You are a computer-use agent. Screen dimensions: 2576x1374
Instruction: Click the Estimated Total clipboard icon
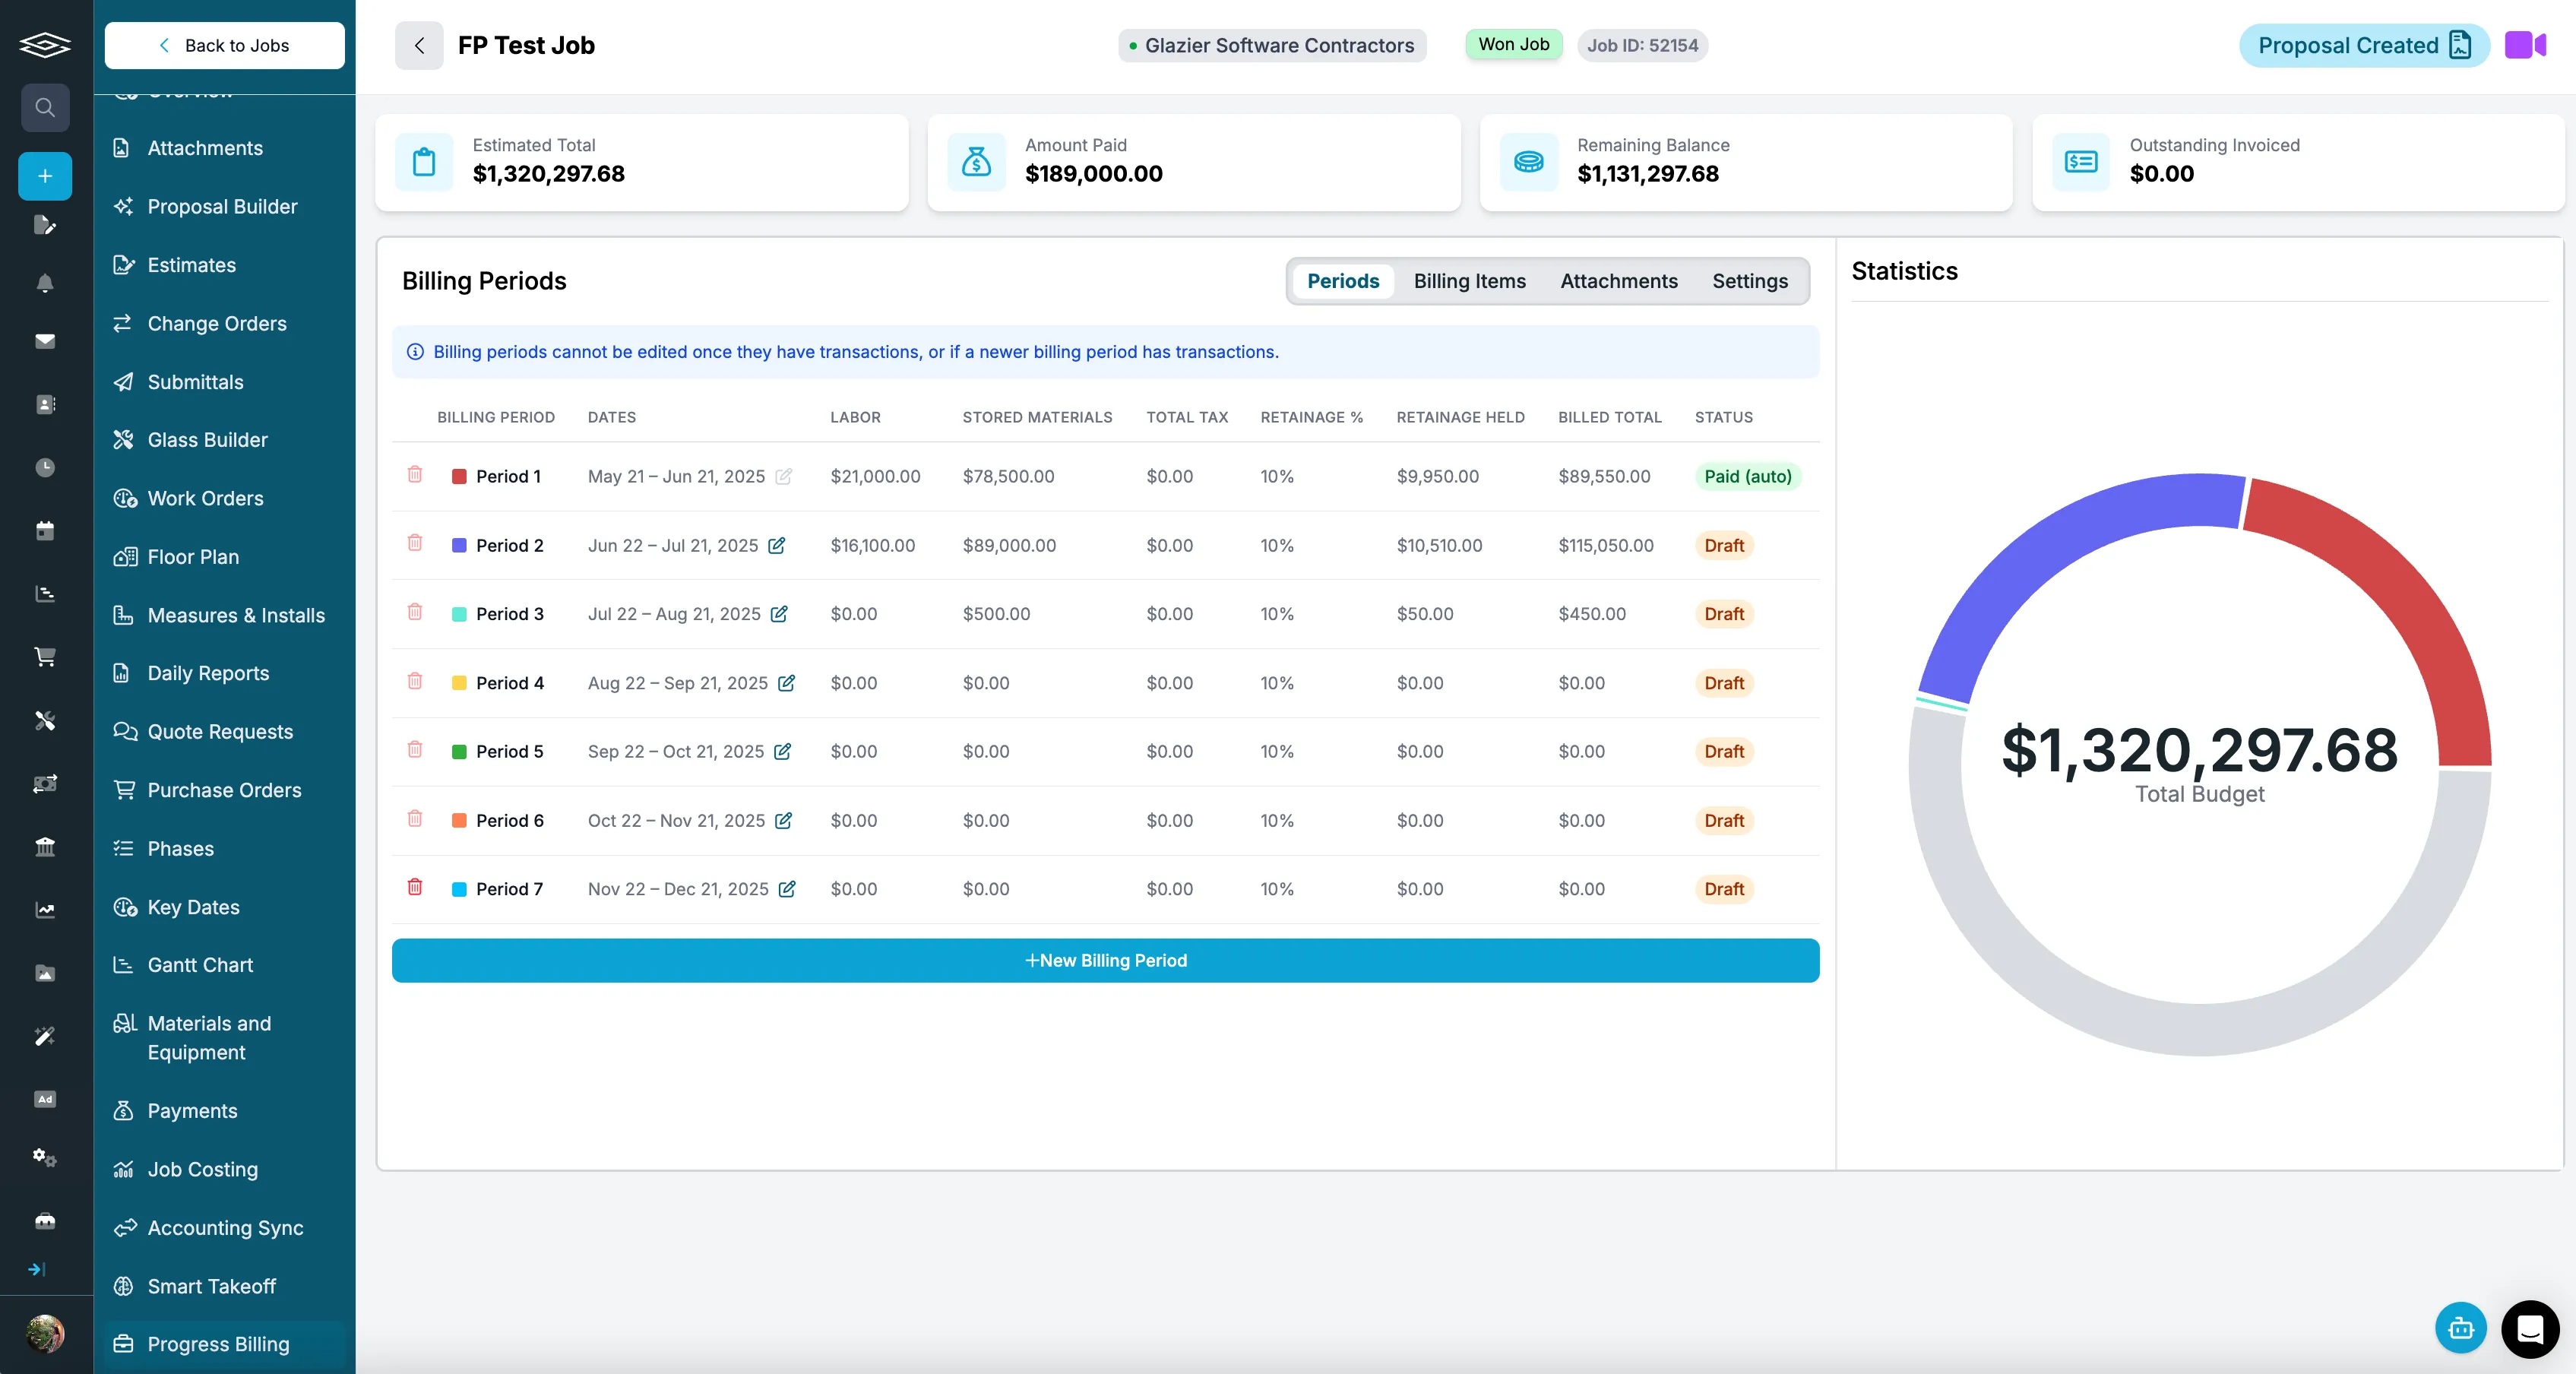click(x=424, y=162)
